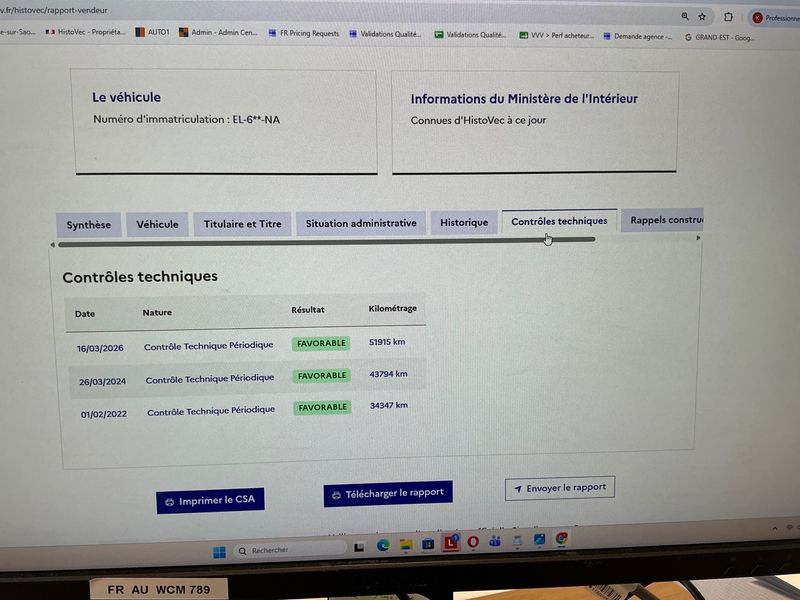Open the green-icon Validations Qualité bookmark
Screen dimensions: 800x600
pyautogui.click(x=470, y=35)
